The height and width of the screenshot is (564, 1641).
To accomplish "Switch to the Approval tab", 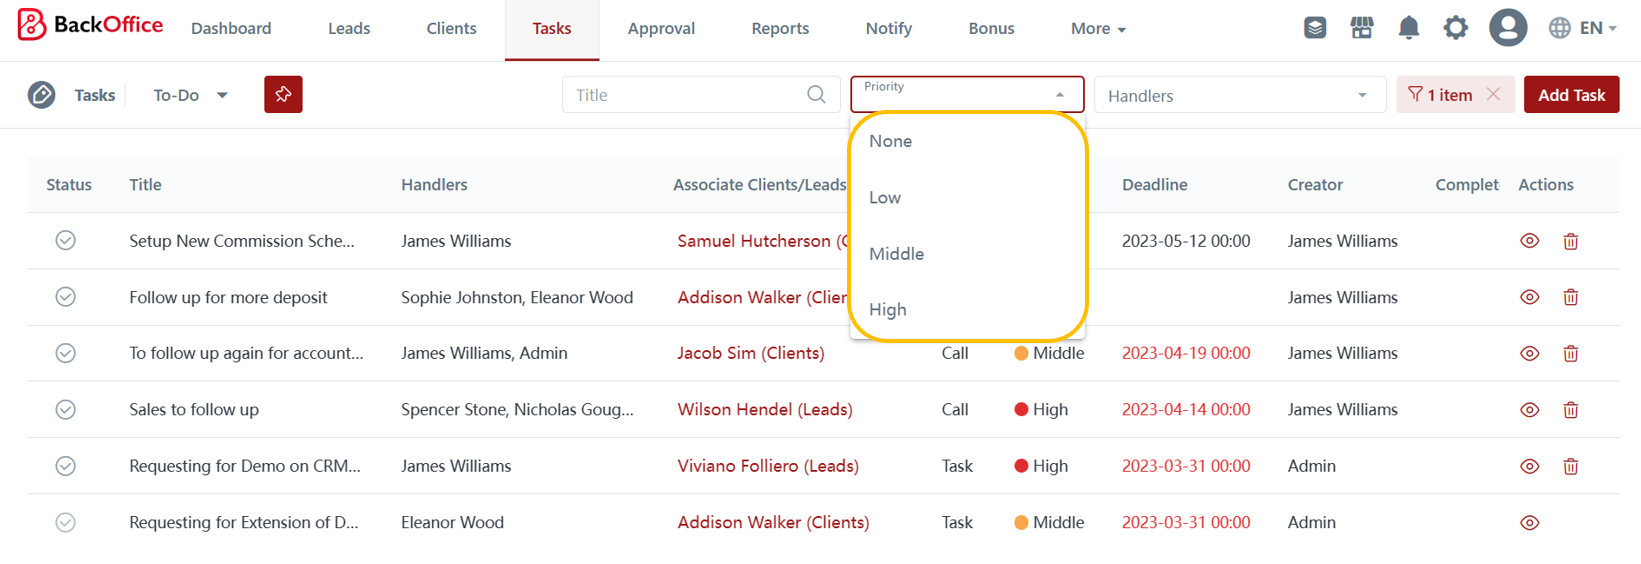I will [x=661, y=29].
